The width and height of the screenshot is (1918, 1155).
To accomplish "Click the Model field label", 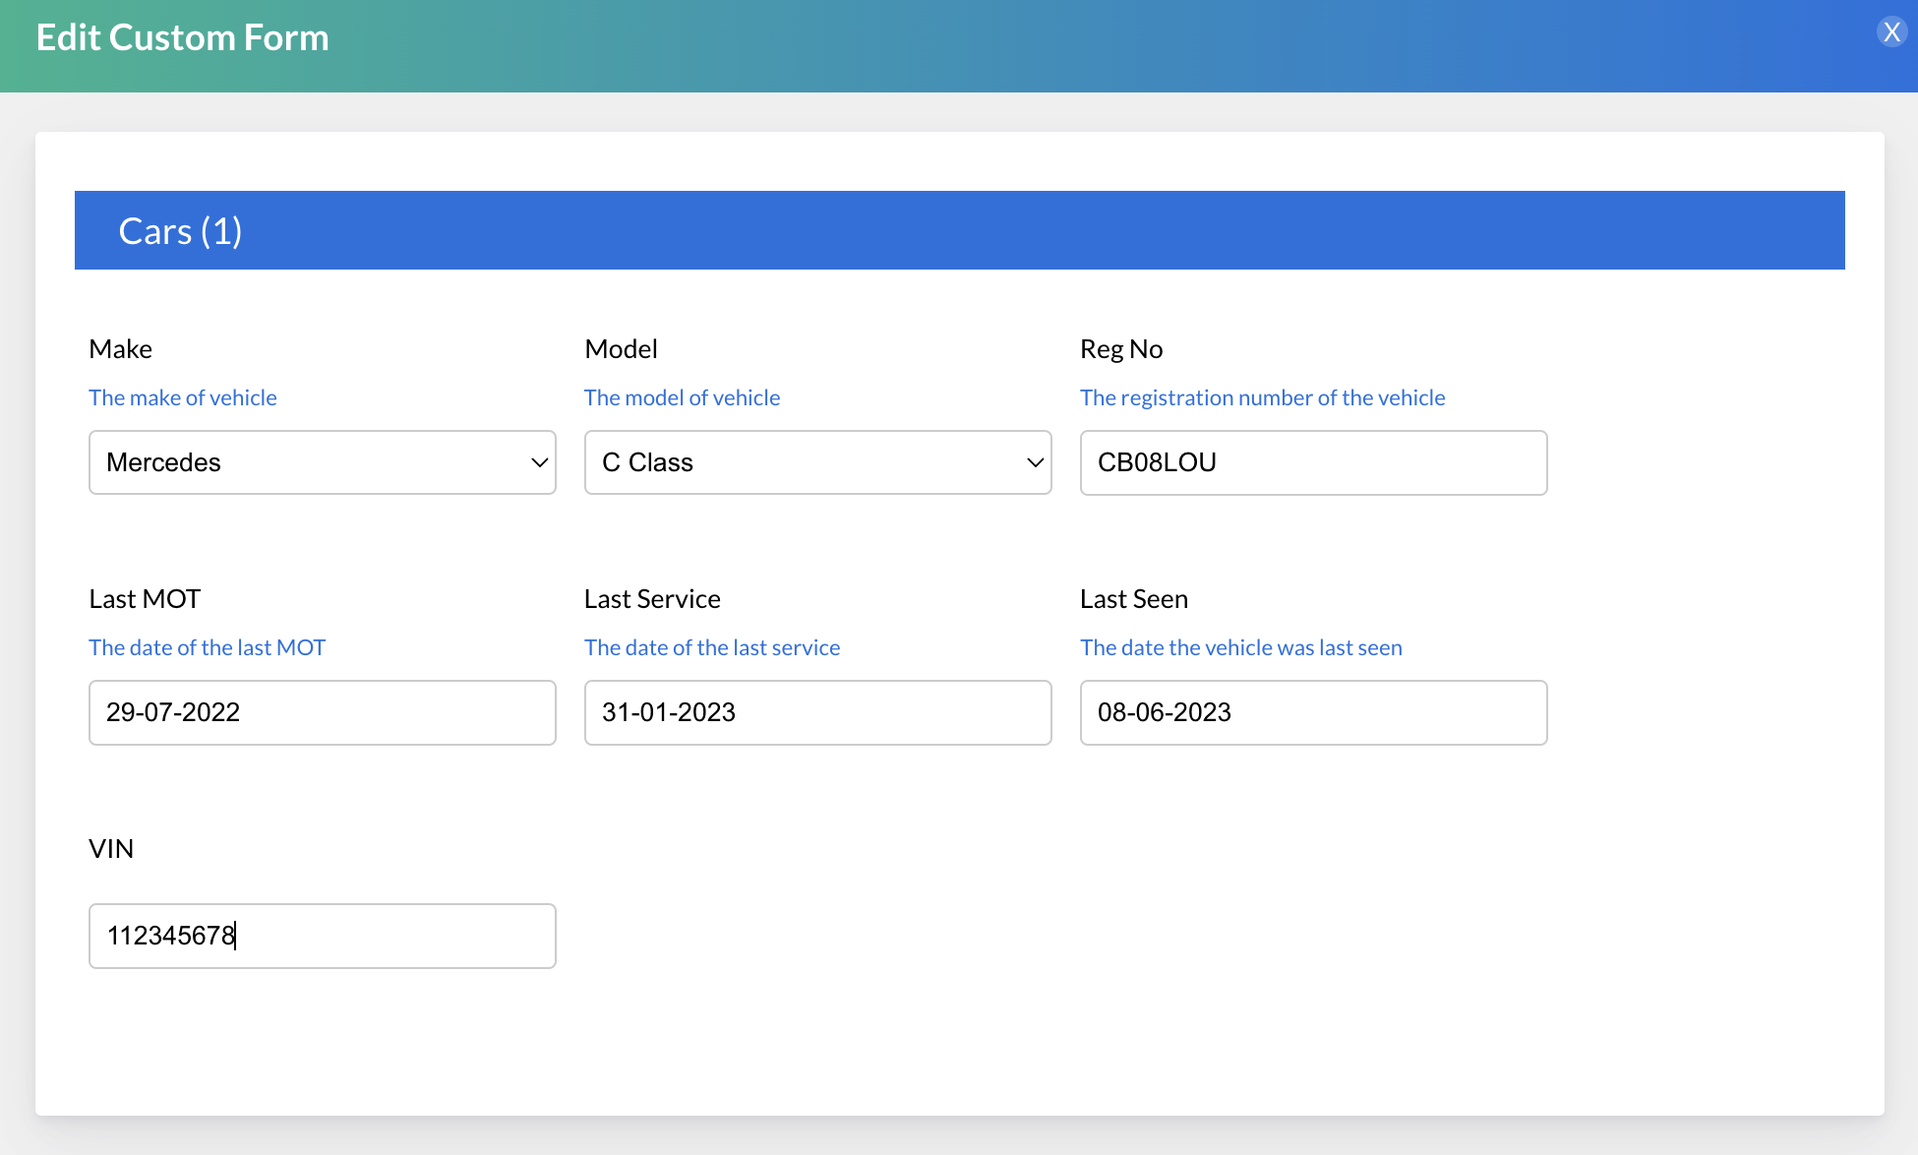I will (x=620, y=349).
